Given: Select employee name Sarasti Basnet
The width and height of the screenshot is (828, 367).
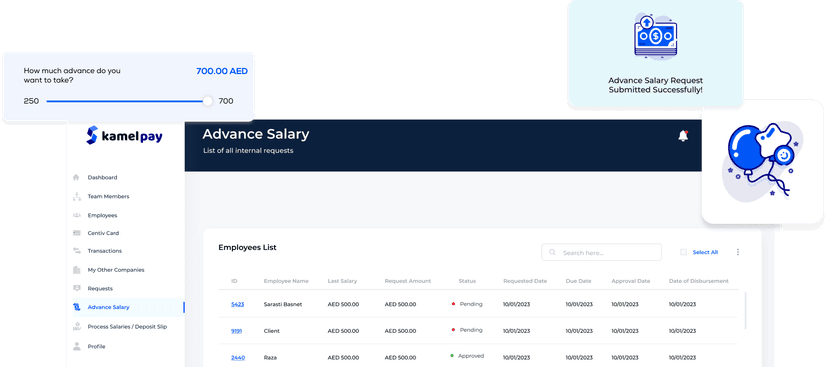Looking at the screenshot, I should (283, 304).
